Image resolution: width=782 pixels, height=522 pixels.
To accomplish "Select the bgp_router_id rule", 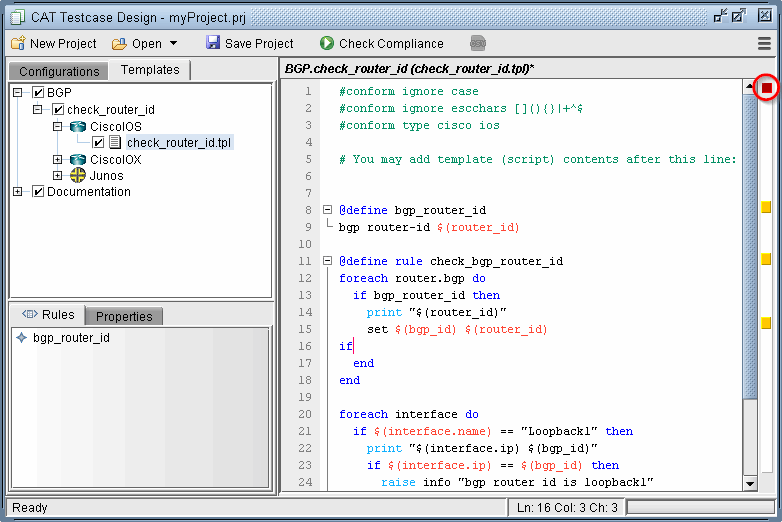I will tap(71, 338).
